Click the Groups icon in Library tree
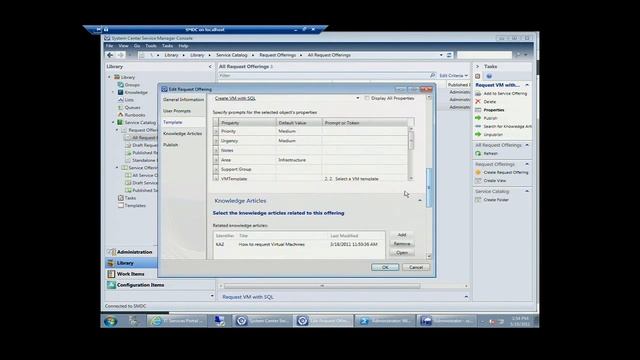This screenshot has height=360, width=640. click(x=121, y=84)
